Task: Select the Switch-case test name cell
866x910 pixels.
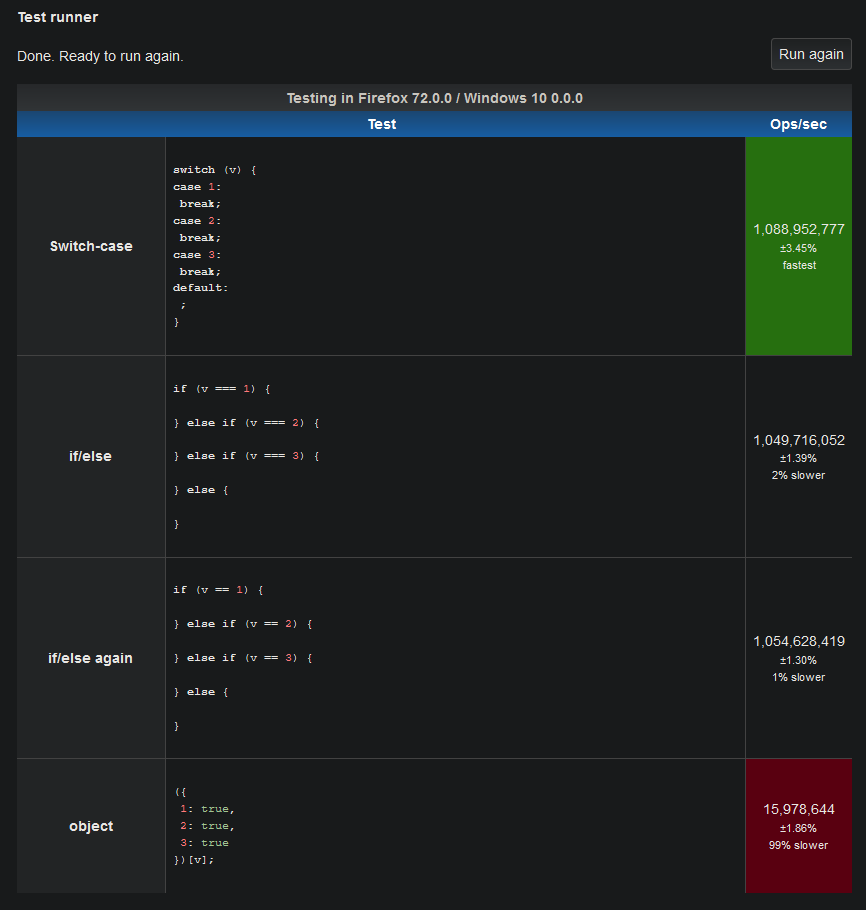Action: coord(91,246)
